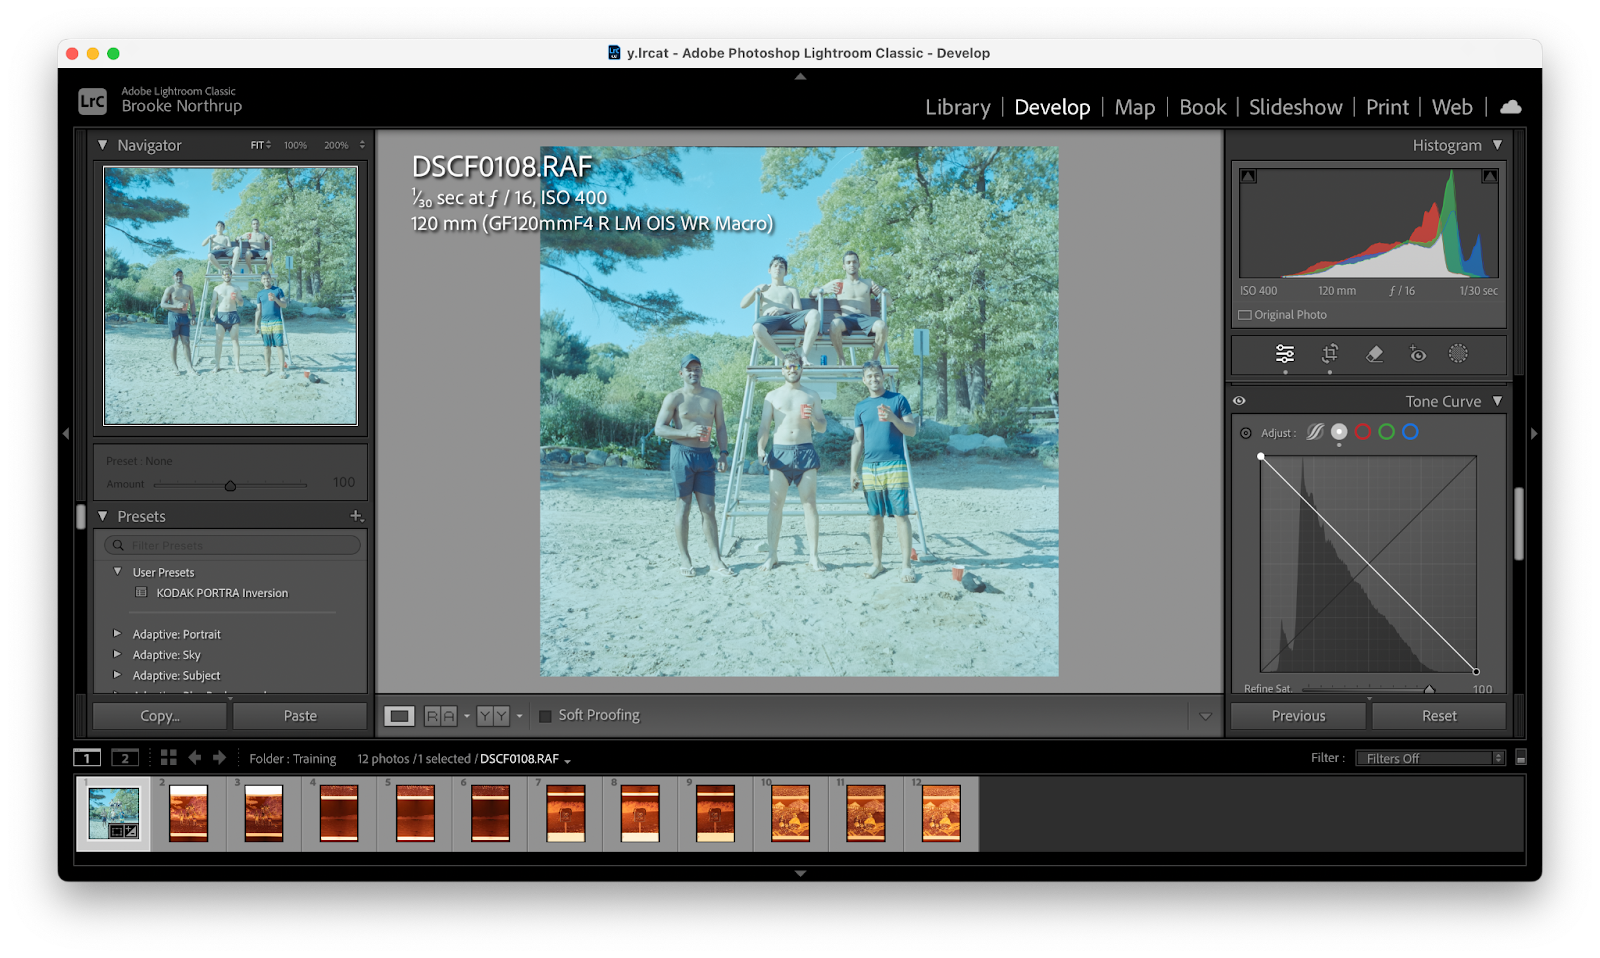
Task: Open the Masking tool
Action: tap(1459, 354)
